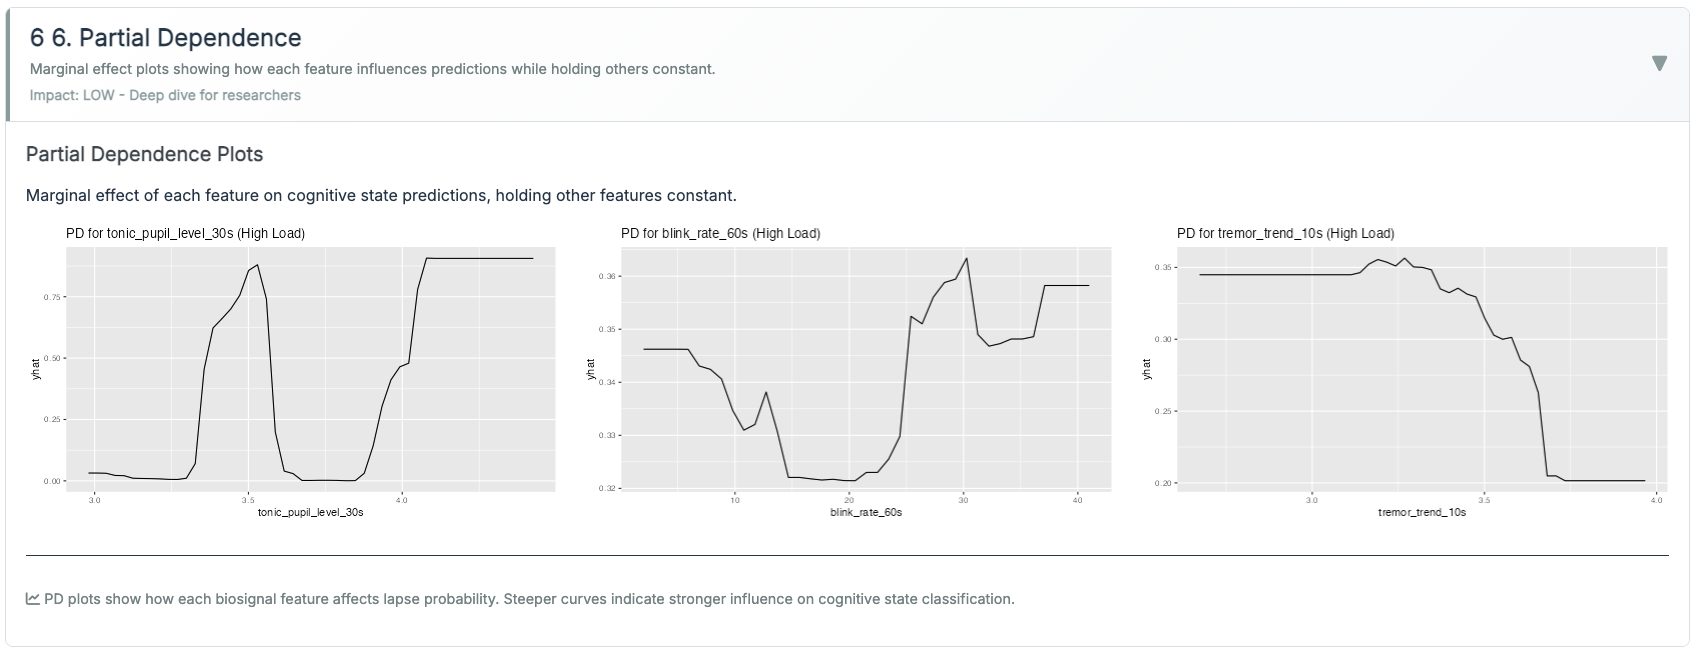
Task: Click the 'PD for tonic_pupil_level_30s (High Load)' title
Action: pos(185,233)
